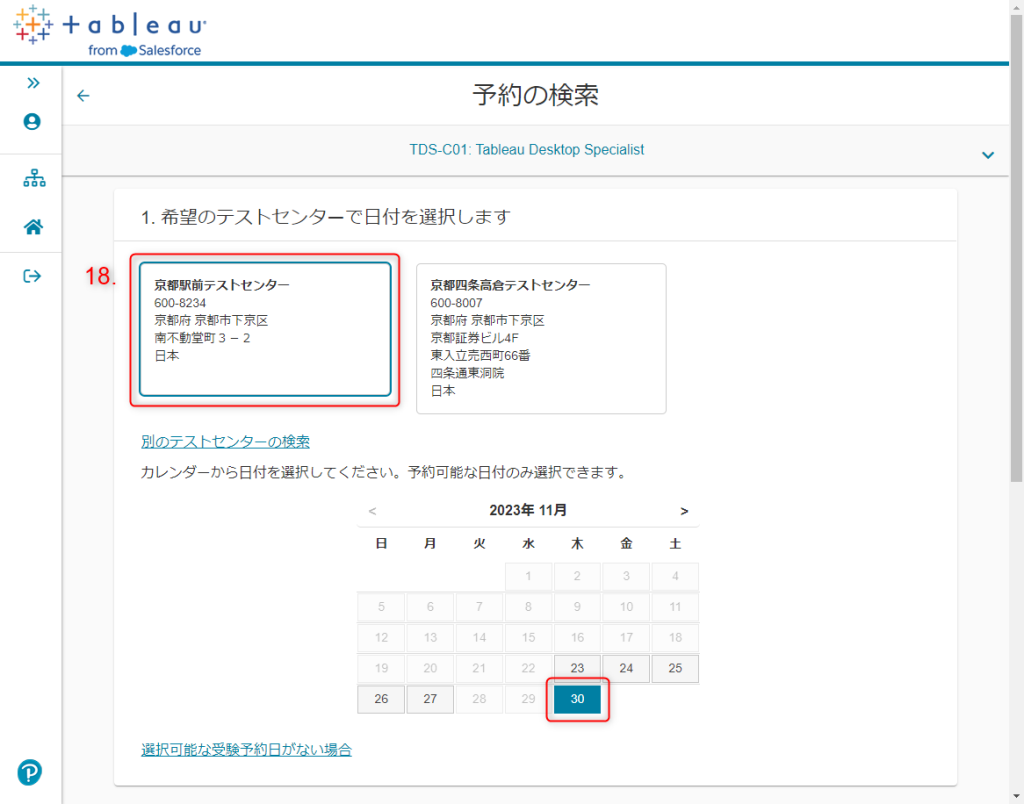Click postal code 600-8007 text
This screenshot has height=804, width=1024.
tap(456, 303)
